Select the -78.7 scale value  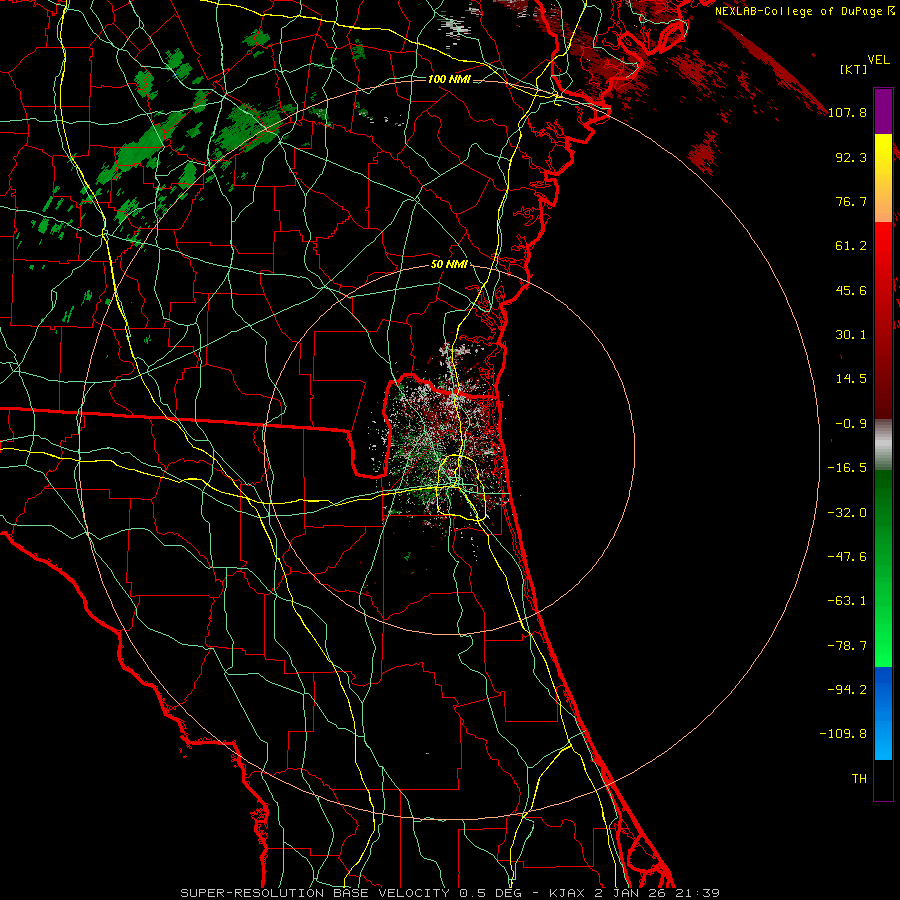pos(847,646)
